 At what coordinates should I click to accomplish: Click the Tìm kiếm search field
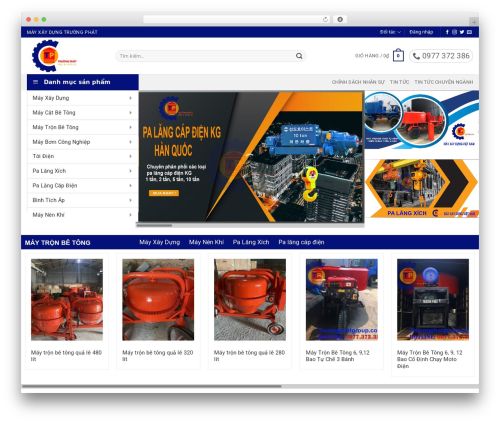click(x=211, y=56)
